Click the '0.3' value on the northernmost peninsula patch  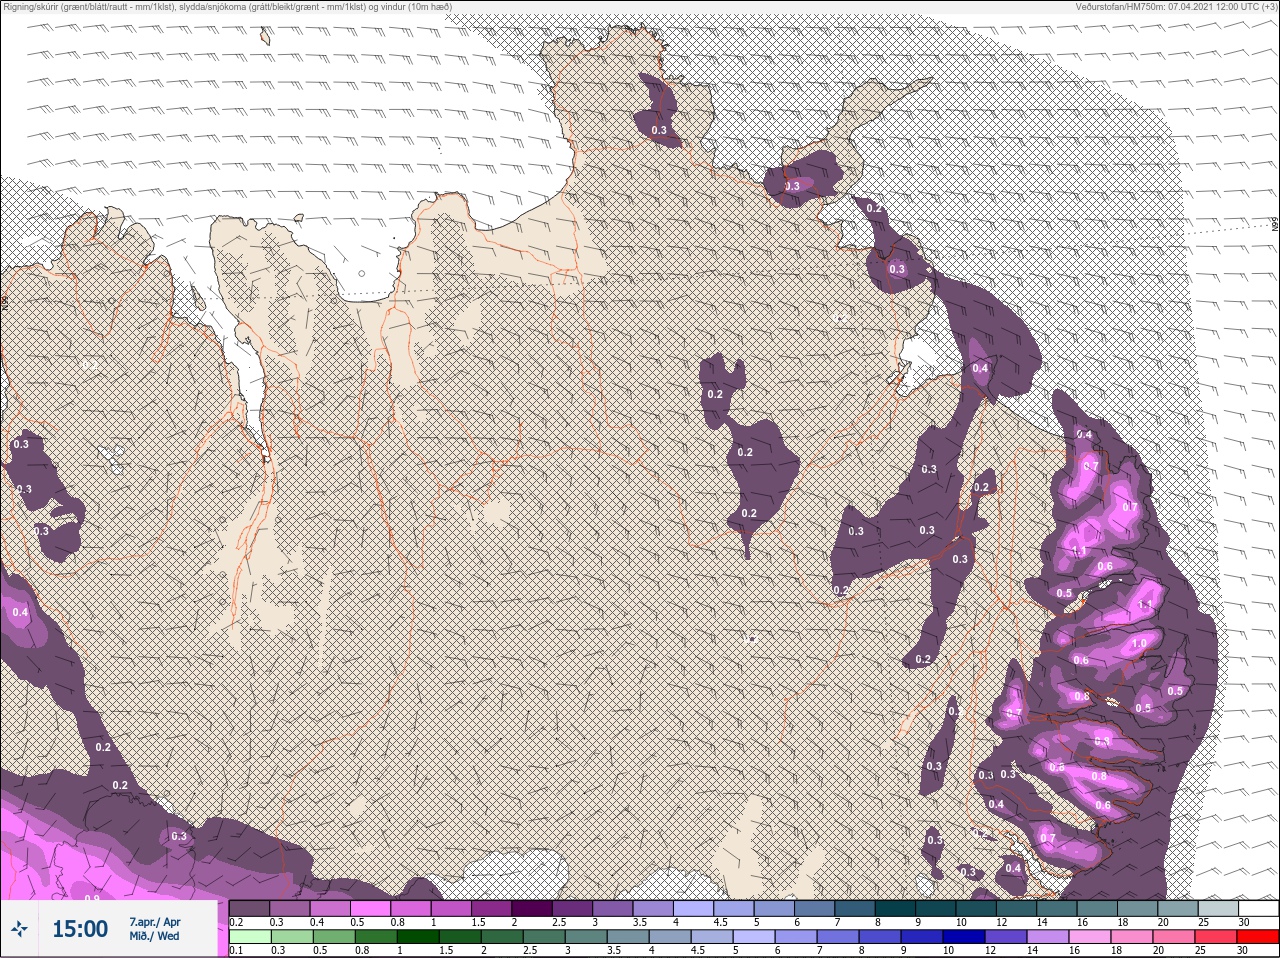pos(659,130)
